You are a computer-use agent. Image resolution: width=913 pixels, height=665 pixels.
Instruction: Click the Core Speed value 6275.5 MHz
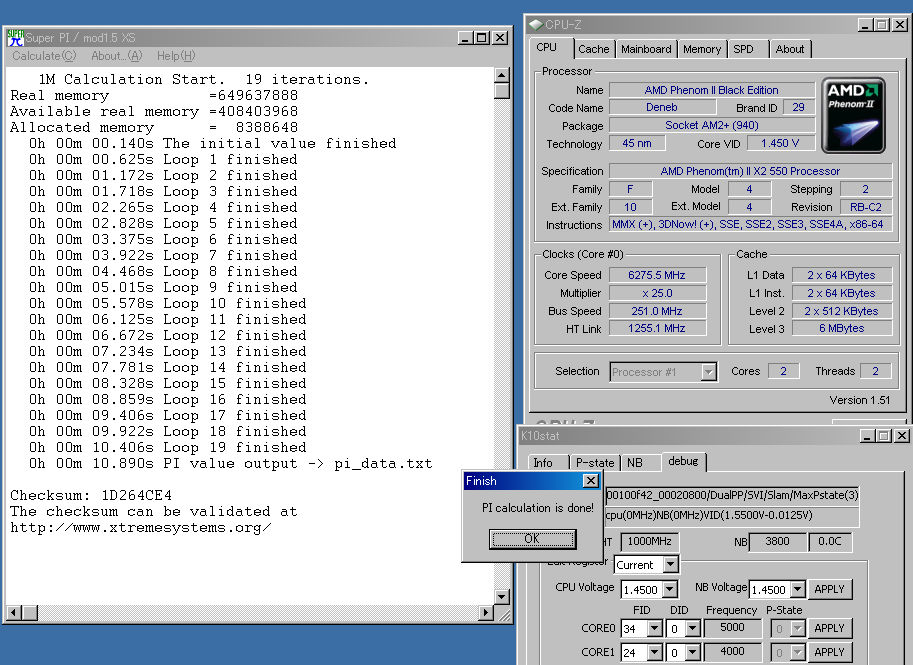[x=657, y=275]
